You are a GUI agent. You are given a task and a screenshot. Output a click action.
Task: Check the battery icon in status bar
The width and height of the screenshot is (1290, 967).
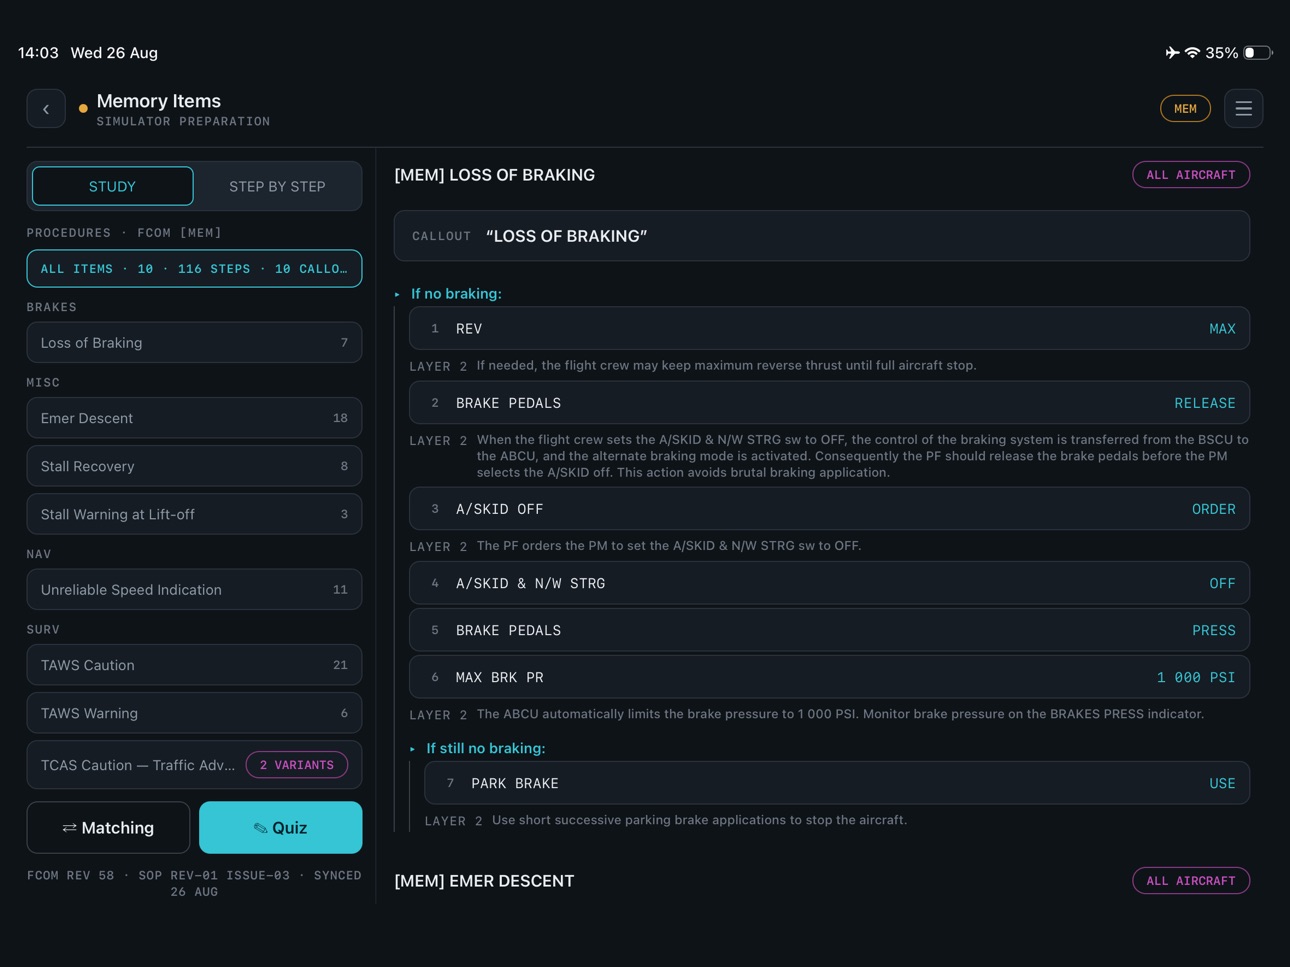(x=1257, y=53)
